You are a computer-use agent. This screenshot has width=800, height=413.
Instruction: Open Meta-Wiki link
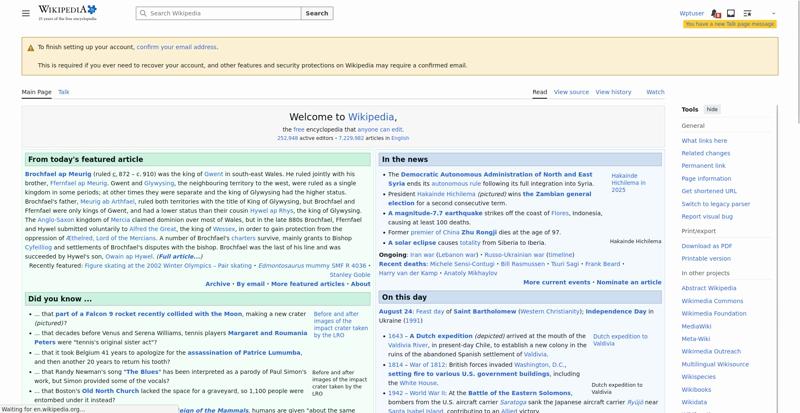click(x=696, y=338)
